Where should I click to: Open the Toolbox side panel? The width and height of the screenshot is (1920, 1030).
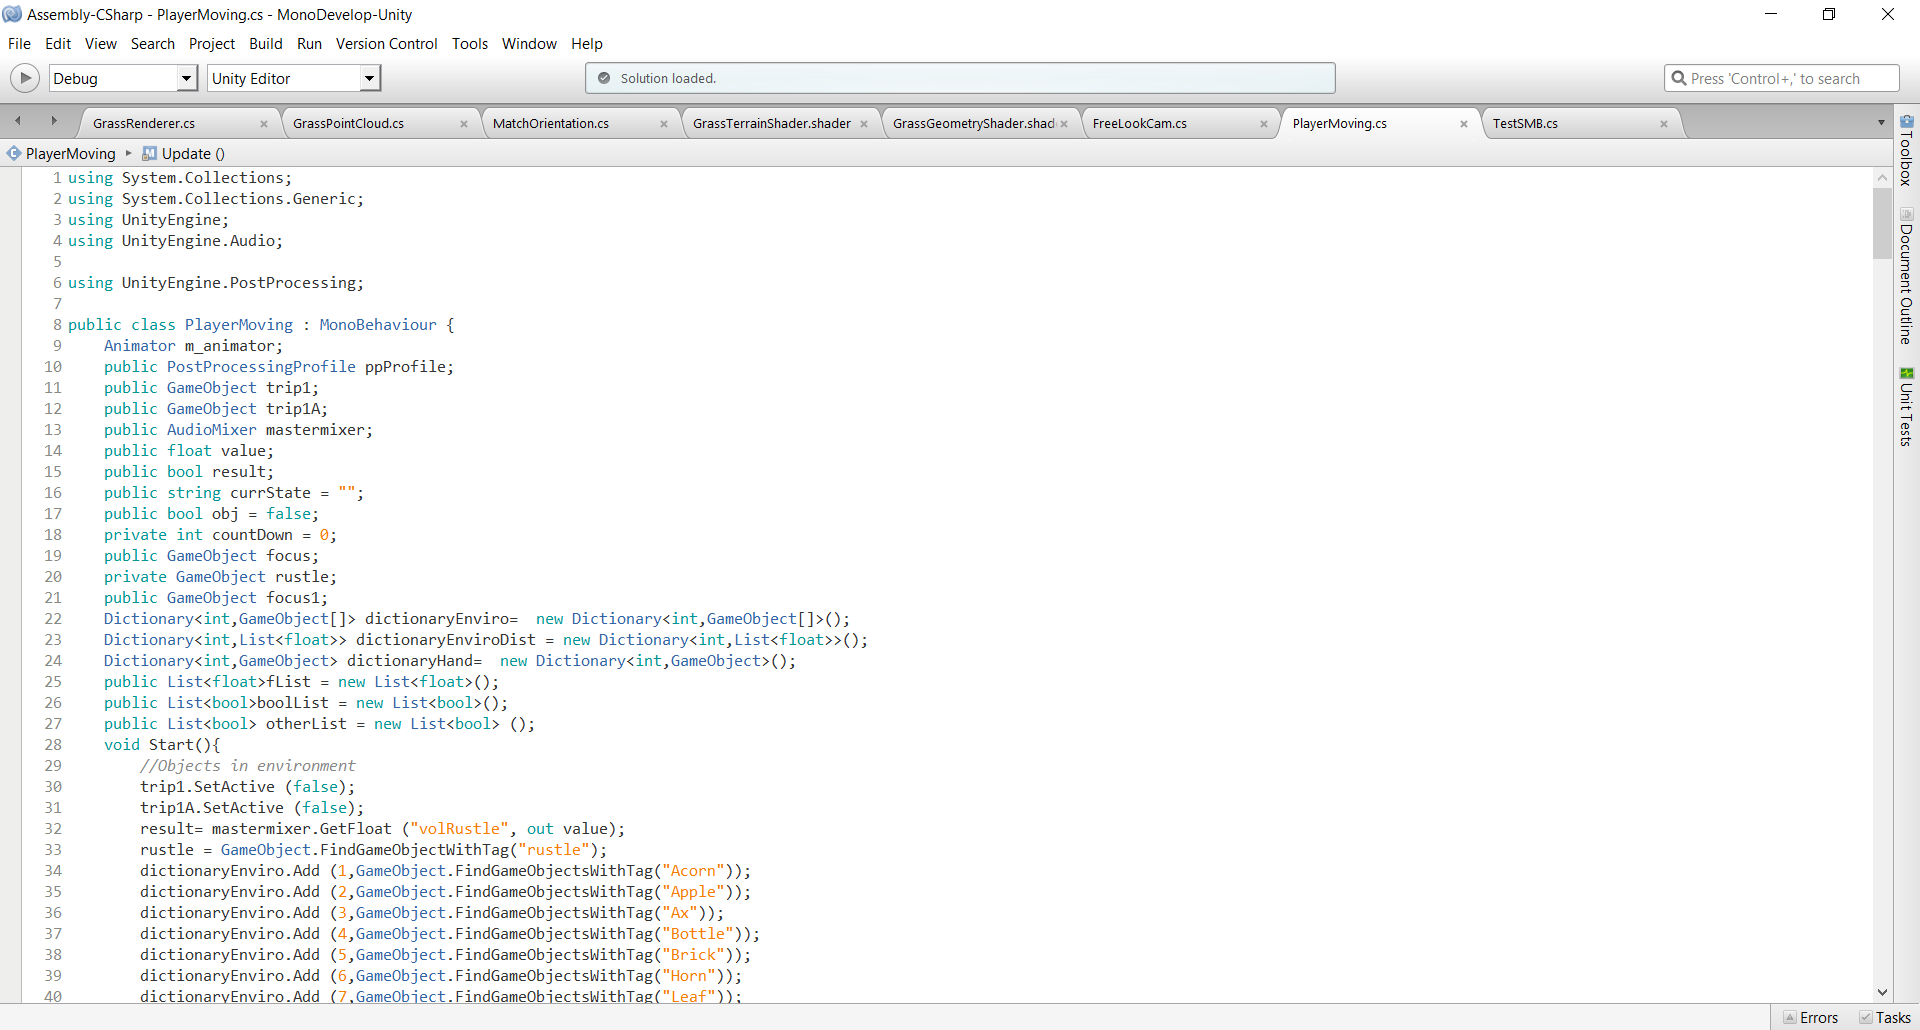pyautogui.click(x=1906, y=150)
